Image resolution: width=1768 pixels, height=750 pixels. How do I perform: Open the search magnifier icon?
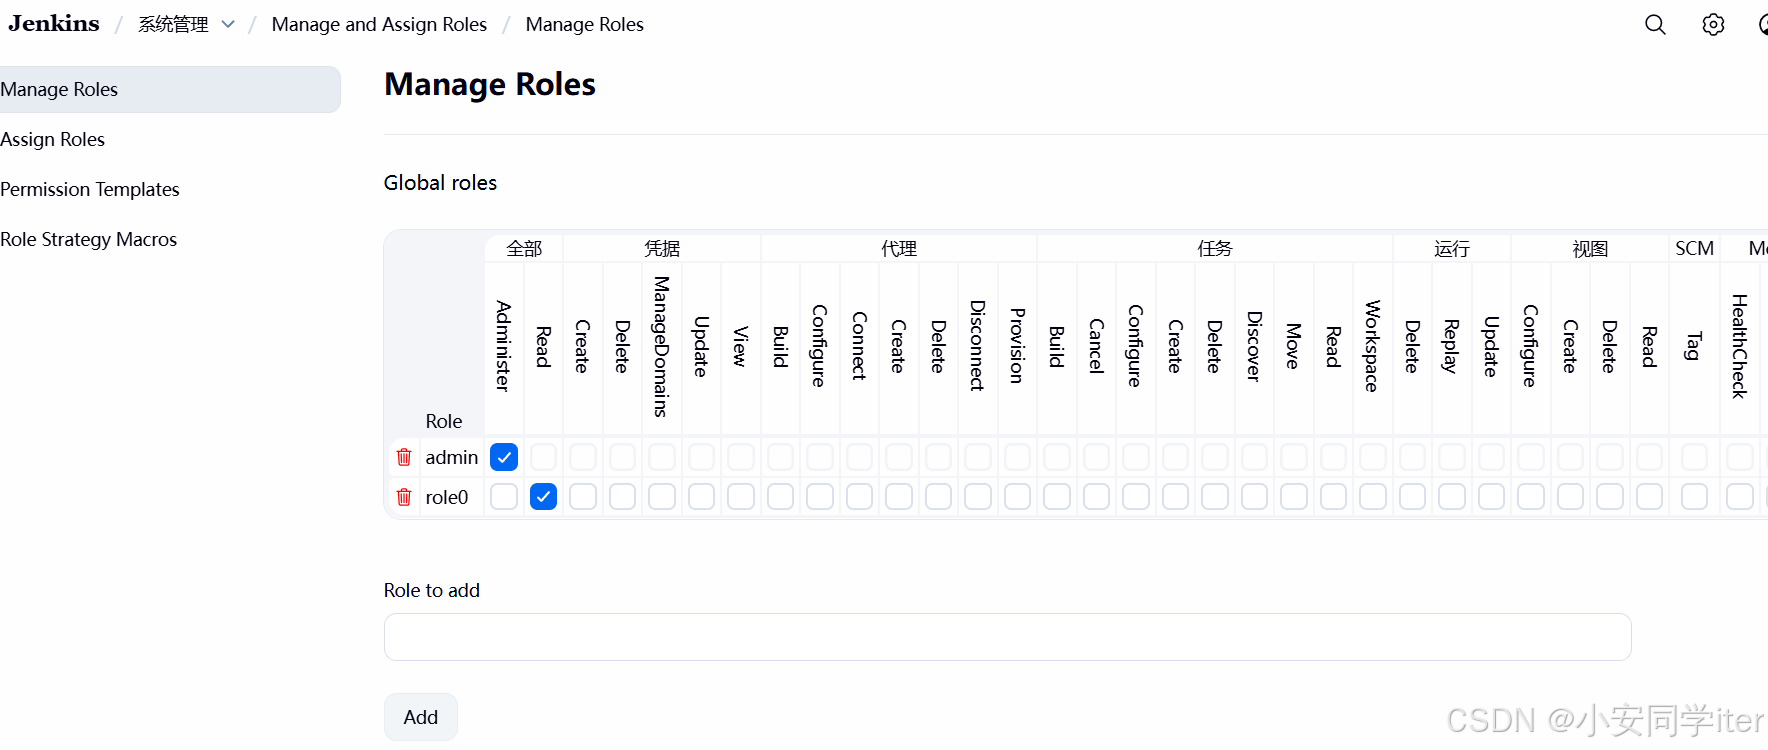point(1655,25)
